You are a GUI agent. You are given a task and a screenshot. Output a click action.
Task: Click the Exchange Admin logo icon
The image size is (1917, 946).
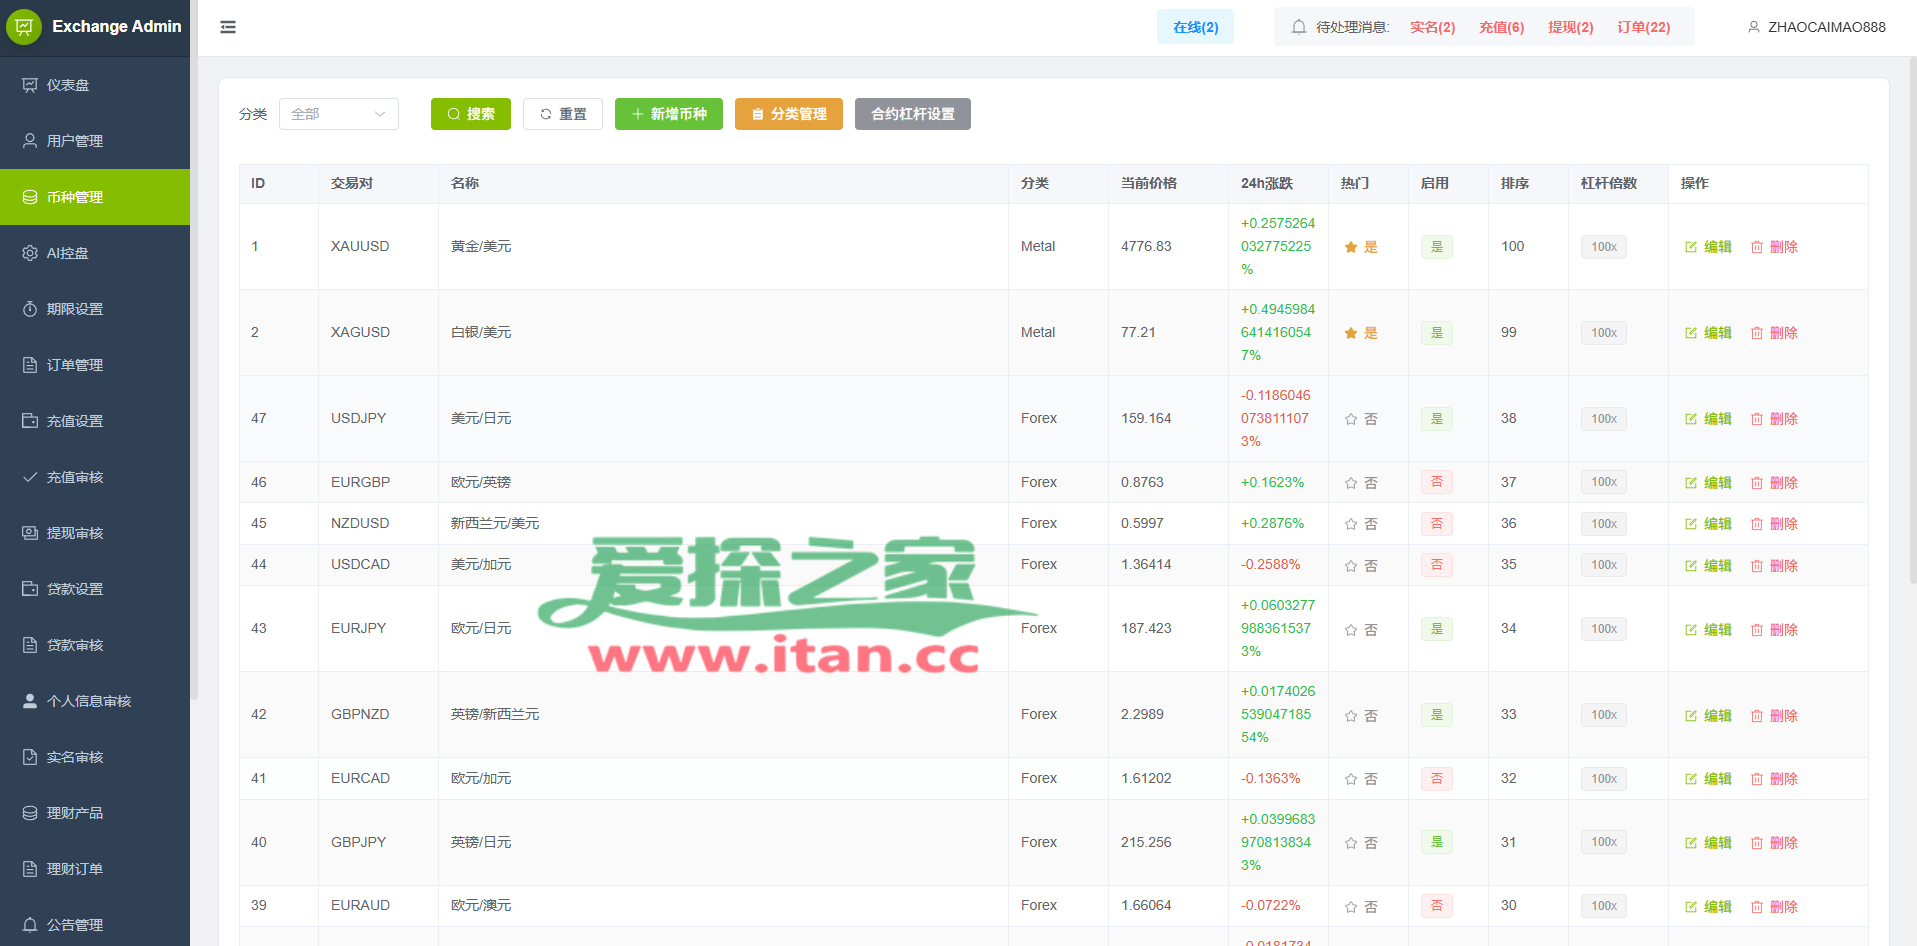(x=23, y=26)
